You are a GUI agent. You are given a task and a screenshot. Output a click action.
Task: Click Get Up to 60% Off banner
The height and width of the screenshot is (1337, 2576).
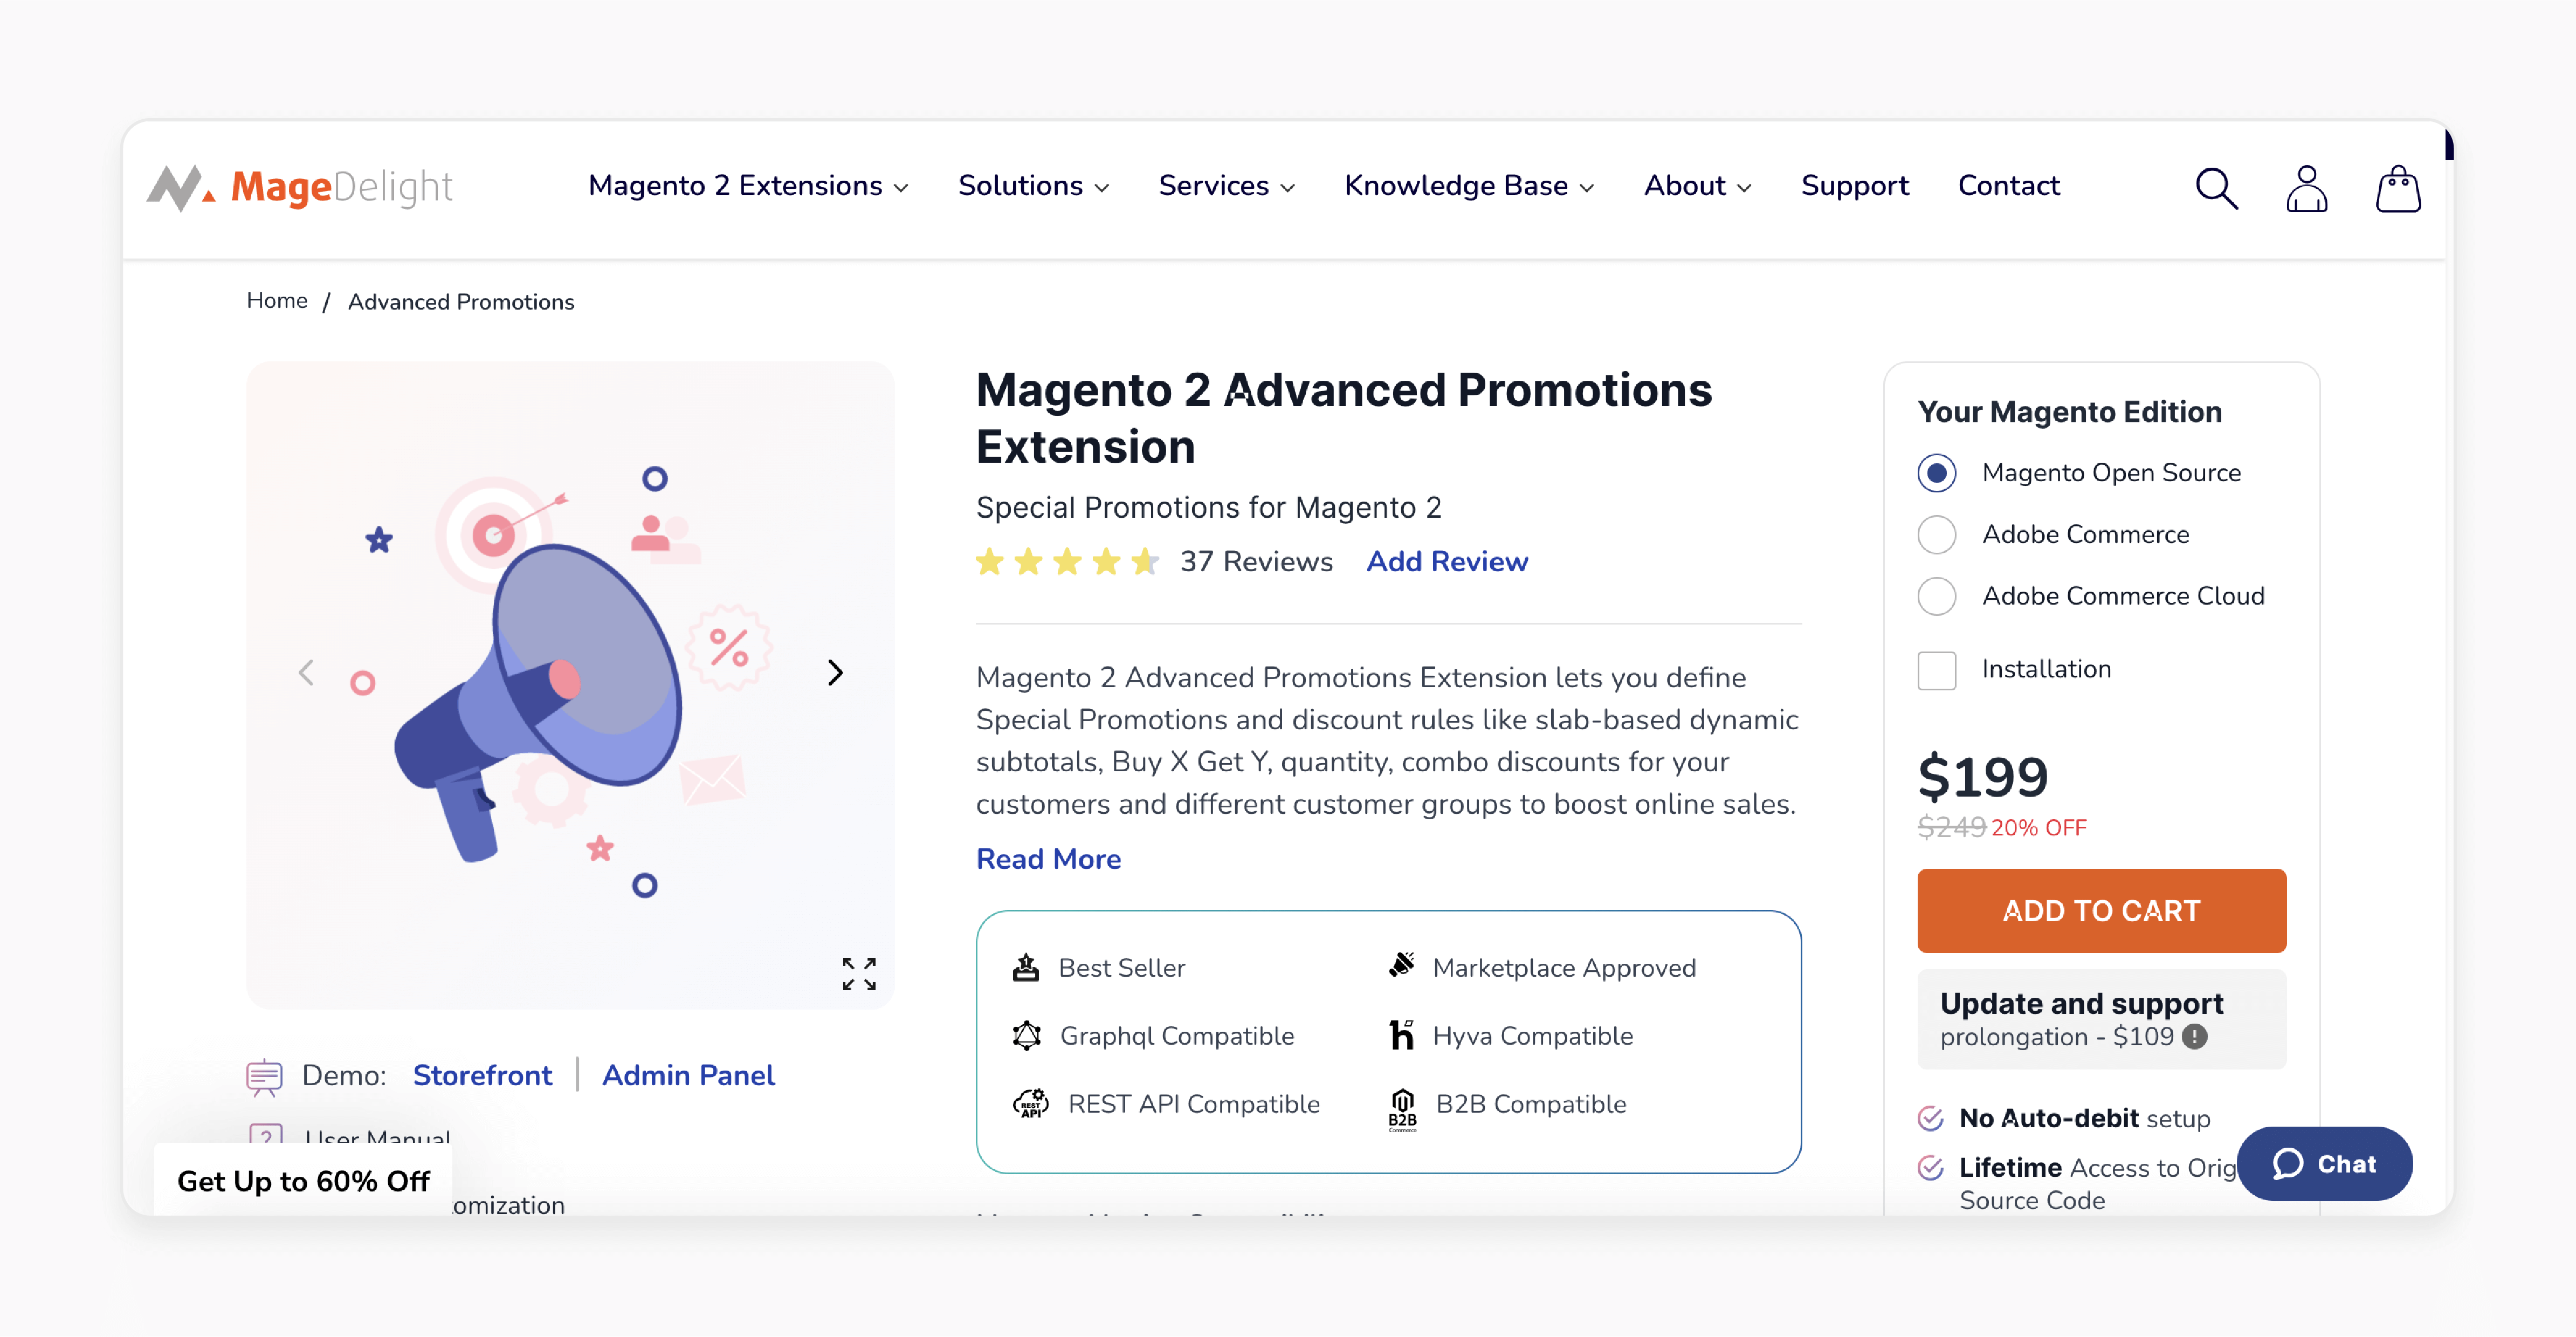point(303,1180)
